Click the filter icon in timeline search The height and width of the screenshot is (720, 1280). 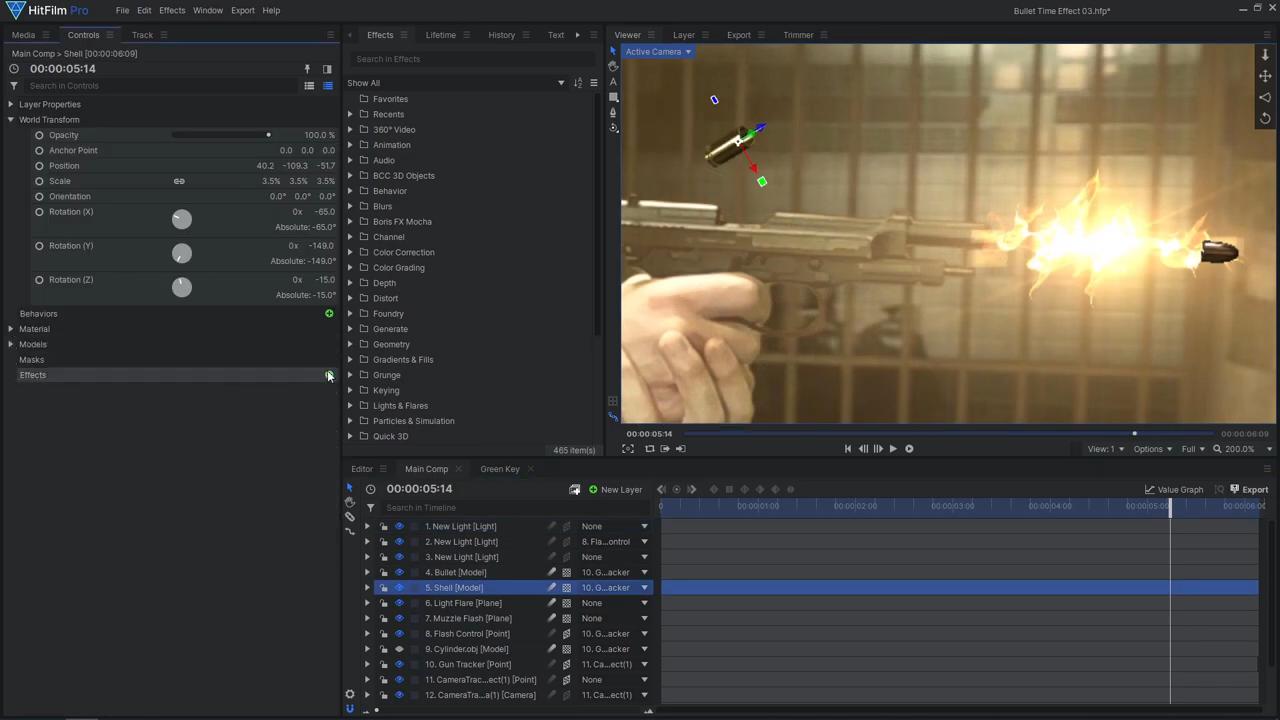pos(370,508)
